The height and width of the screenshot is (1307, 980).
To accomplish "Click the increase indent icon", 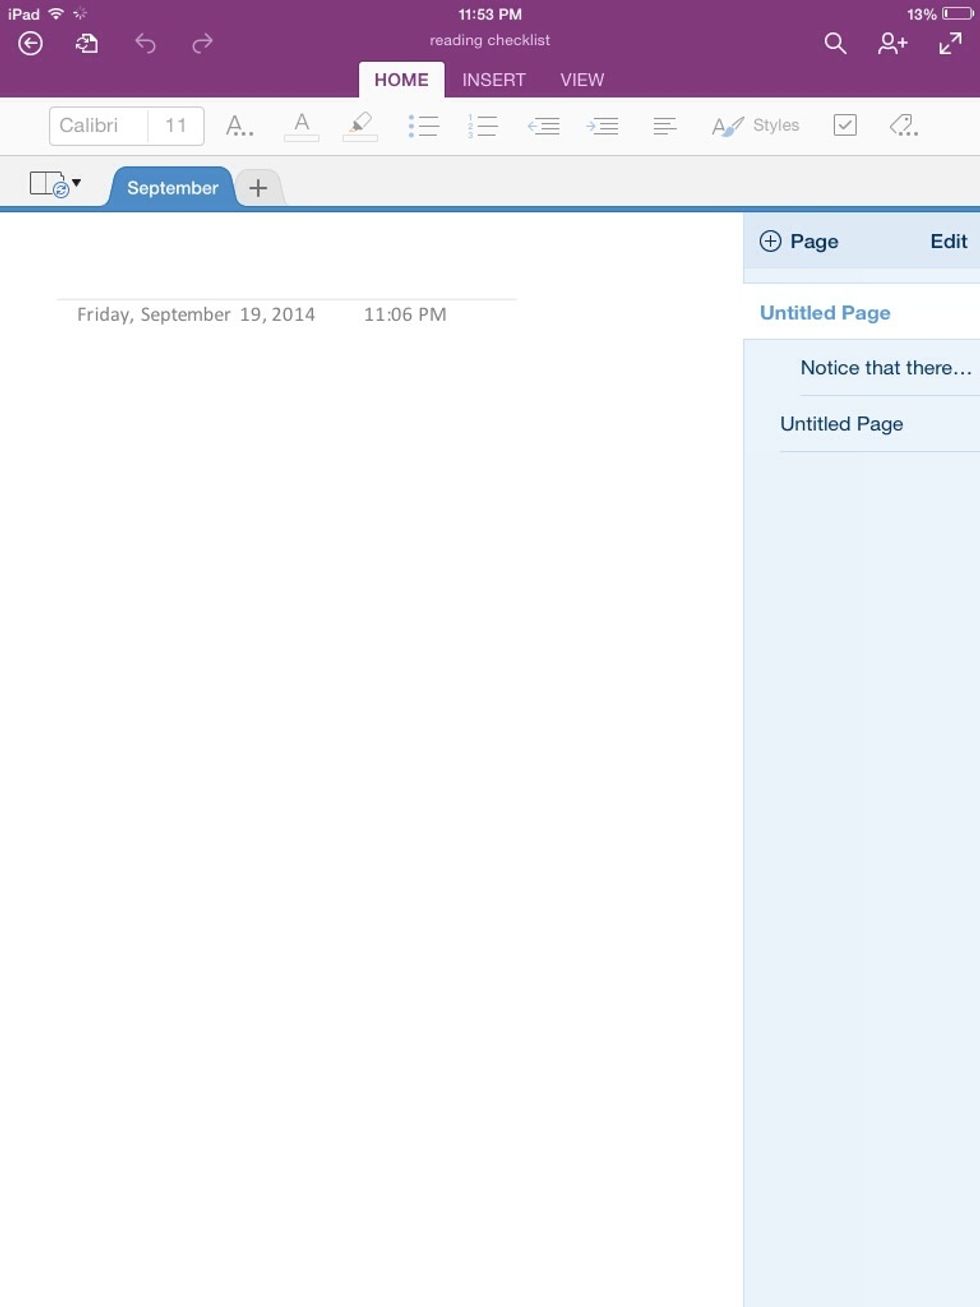I will pyautogui.click(x=604, y=125).
